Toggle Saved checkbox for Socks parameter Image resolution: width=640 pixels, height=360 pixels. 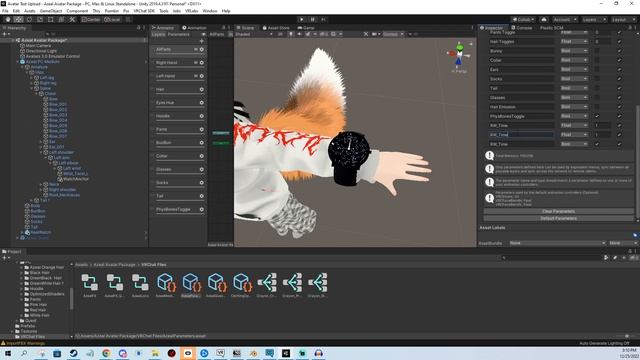pos(619,79)
